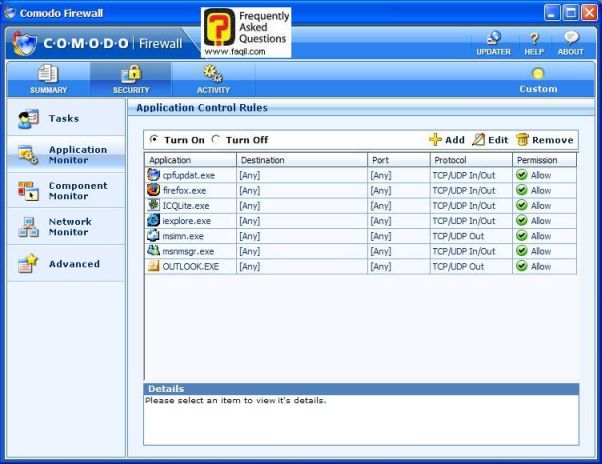Click the cpfupdat.exe application icon
The image size is (602, 464).
point(153,175)
